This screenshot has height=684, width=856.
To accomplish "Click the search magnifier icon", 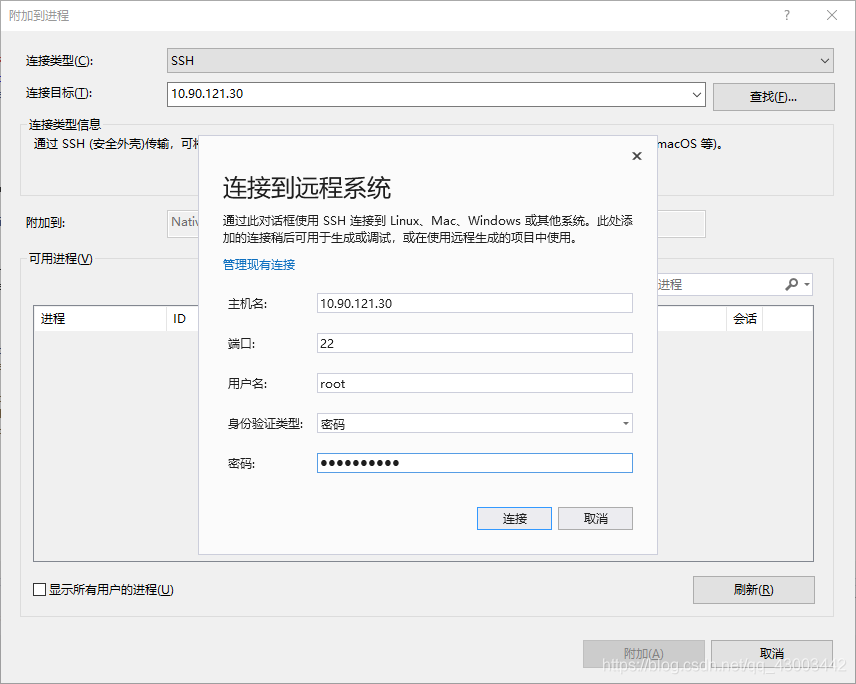I will tap(791, 284).
